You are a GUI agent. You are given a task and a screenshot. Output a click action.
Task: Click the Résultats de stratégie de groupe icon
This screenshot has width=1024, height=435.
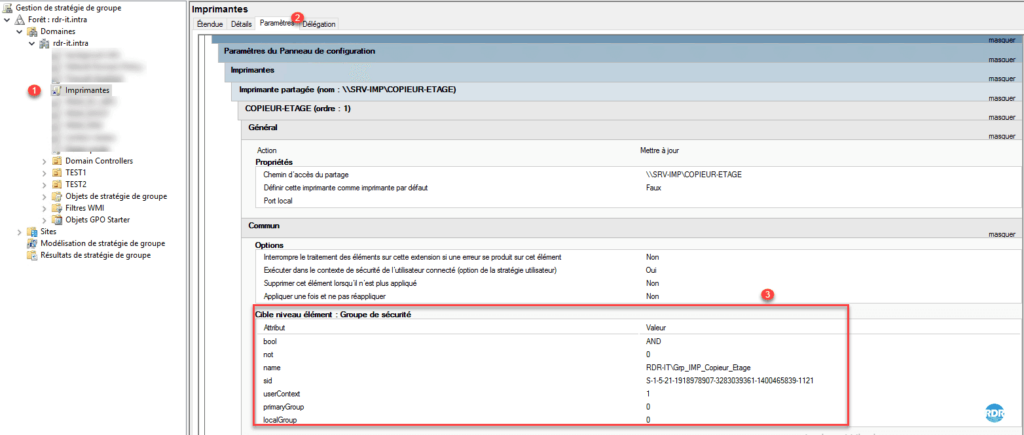coord(32,255)
